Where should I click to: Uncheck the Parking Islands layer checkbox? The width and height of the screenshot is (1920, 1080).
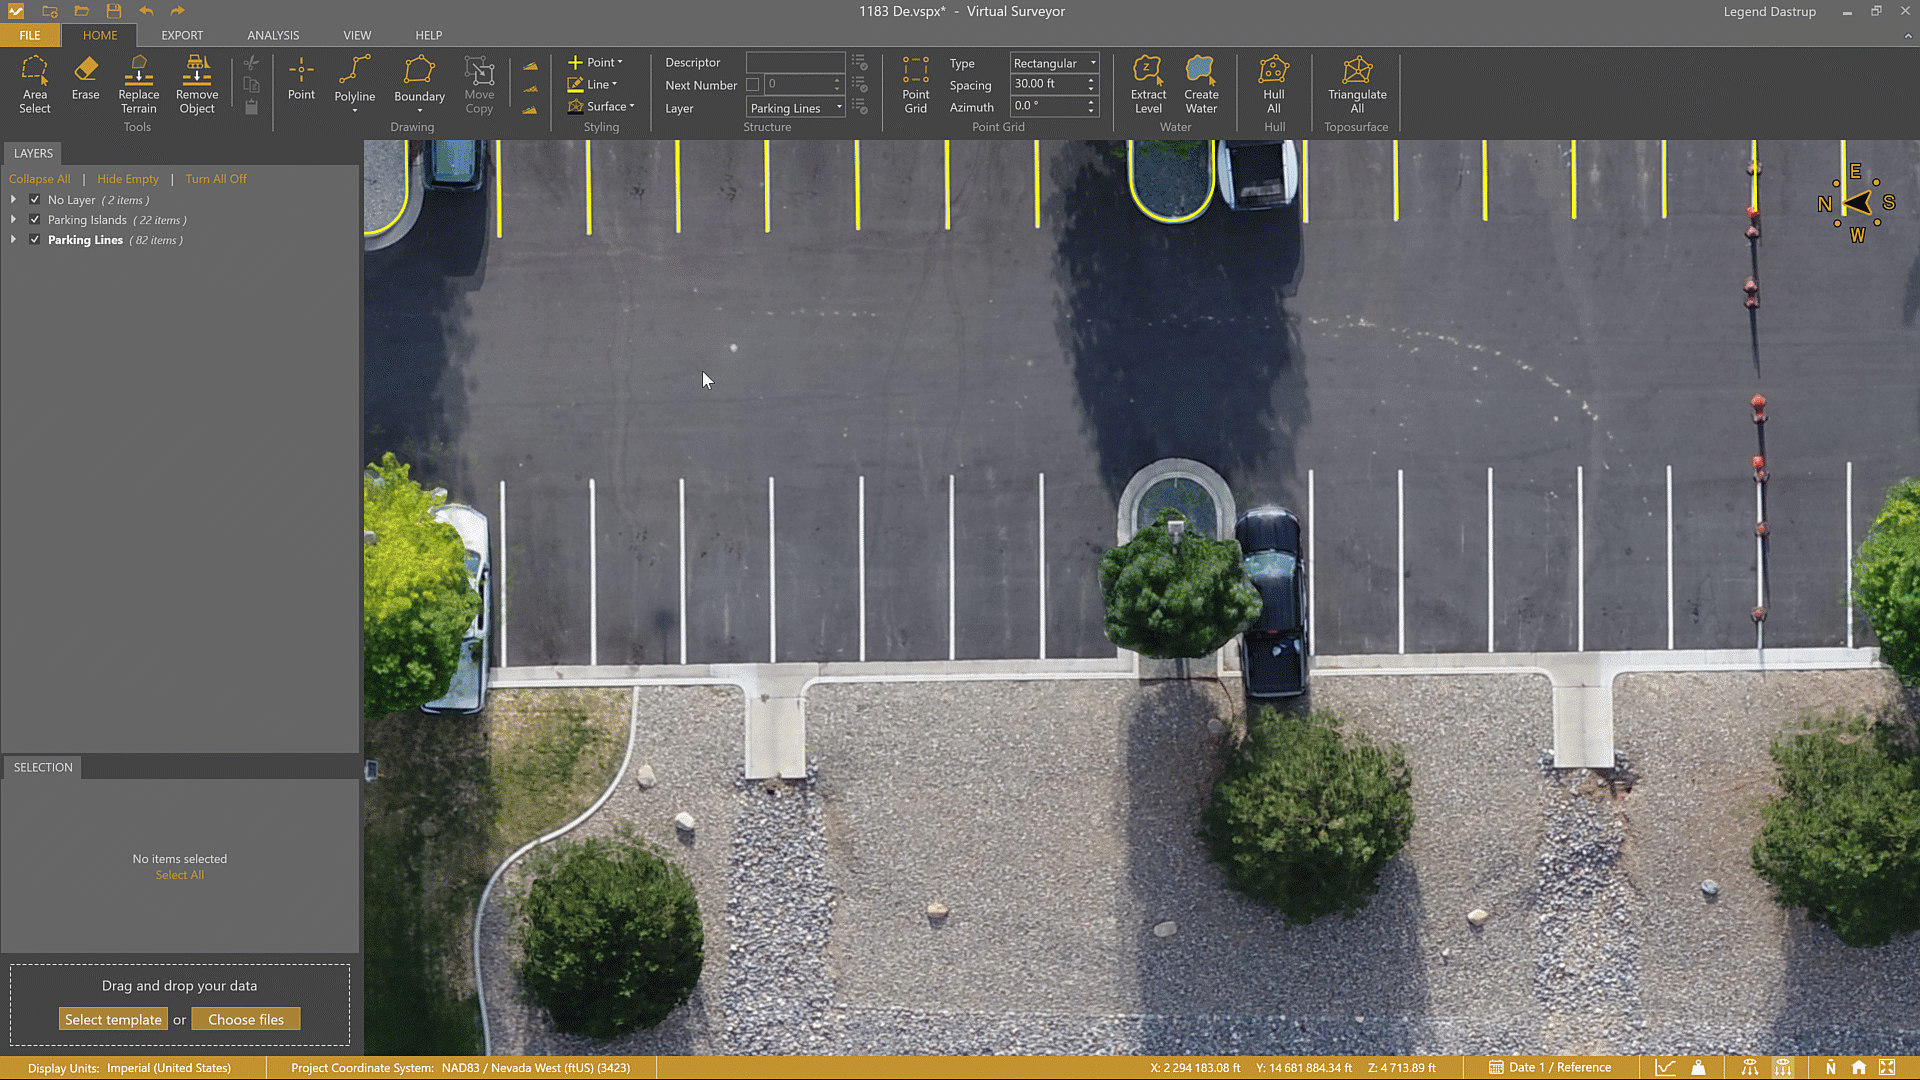pos(35,220)
